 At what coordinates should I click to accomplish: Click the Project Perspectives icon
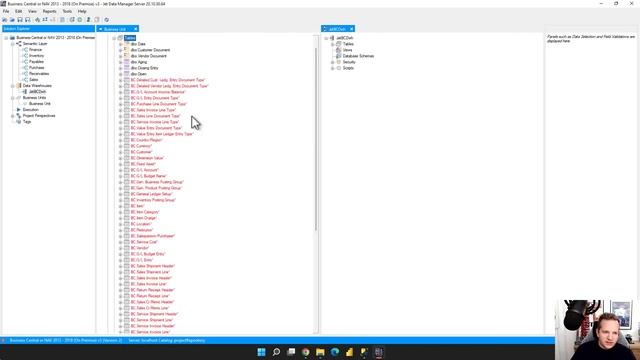pyautogui.click(x=18, y=116)
